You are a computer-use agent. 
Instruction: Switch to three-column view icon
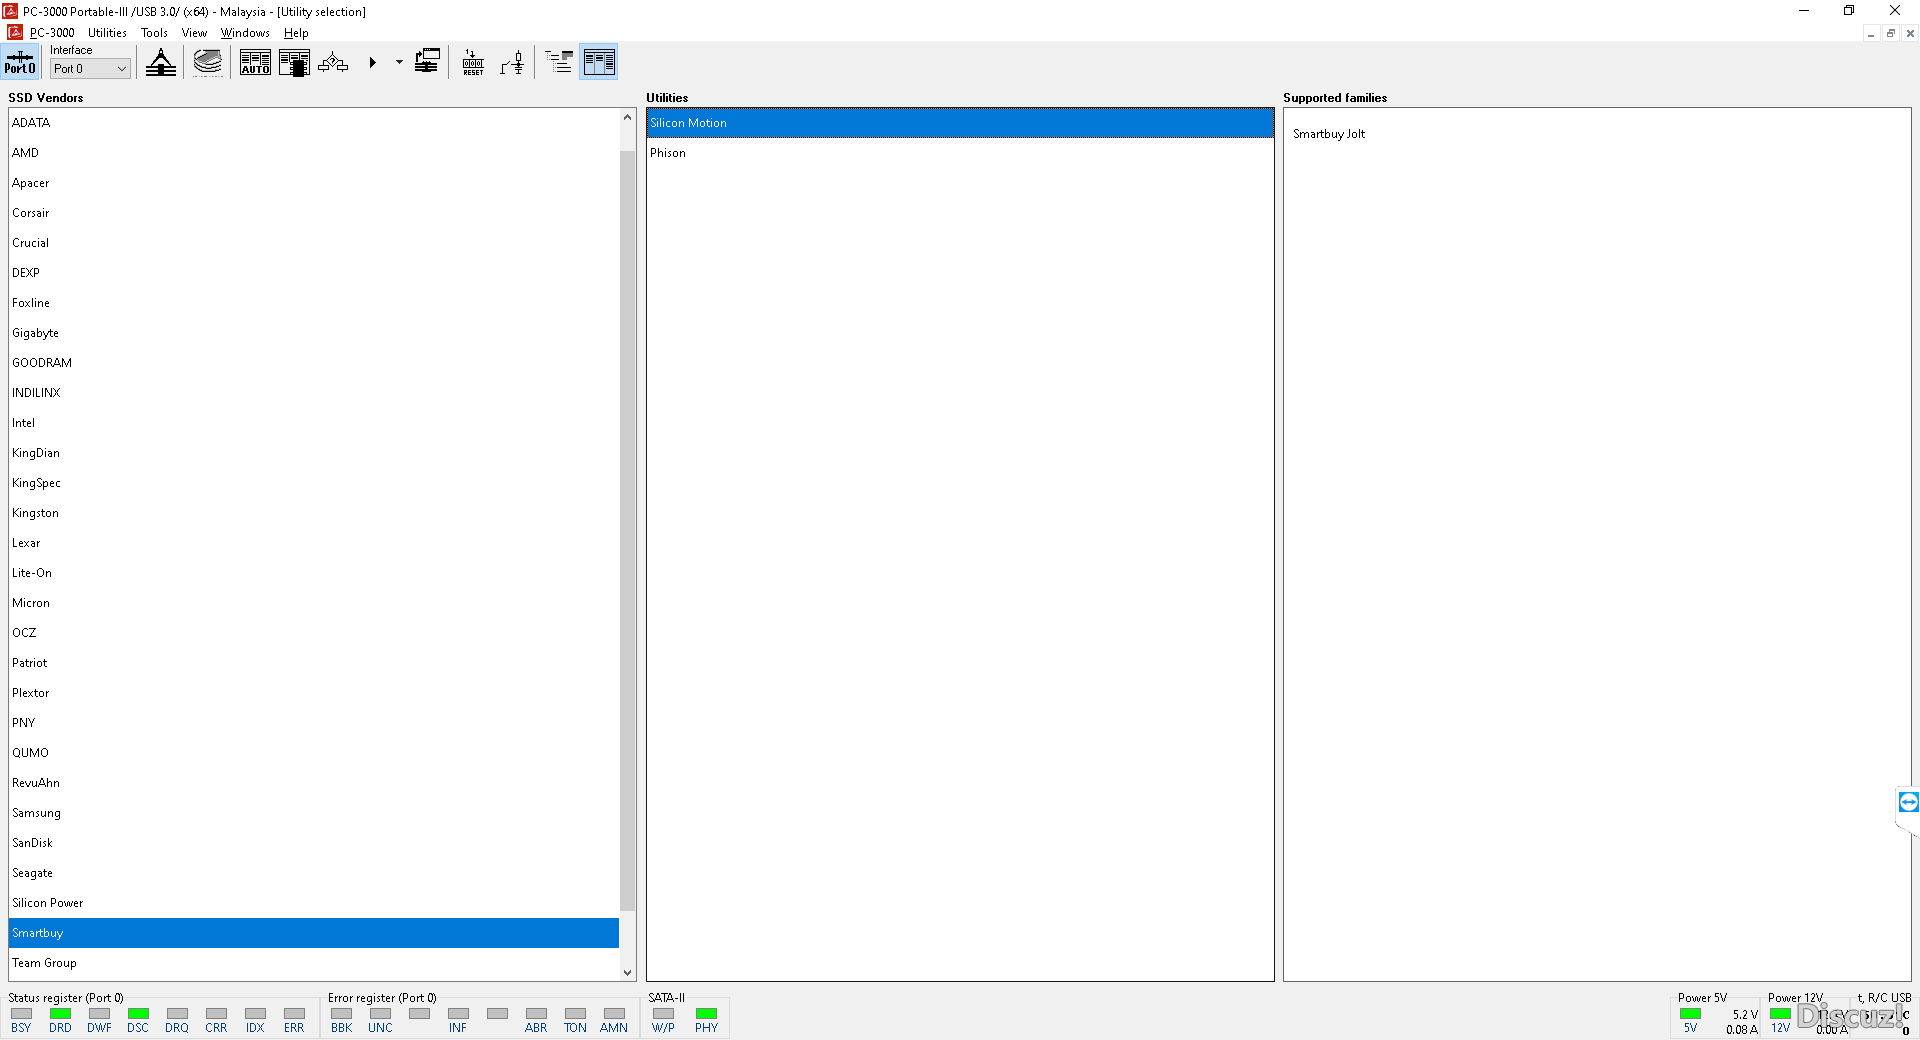[599, 62]
